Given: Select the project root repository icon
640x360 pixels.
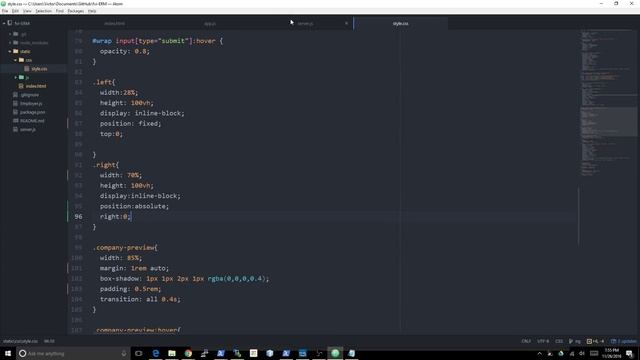Looking at the screenshot, I should coord(10,23).
